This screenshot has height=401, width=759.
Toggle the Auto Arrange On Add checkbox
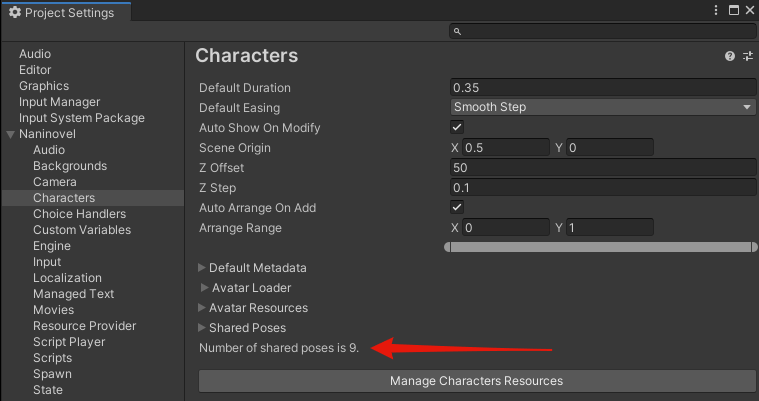tap(458, 208)
